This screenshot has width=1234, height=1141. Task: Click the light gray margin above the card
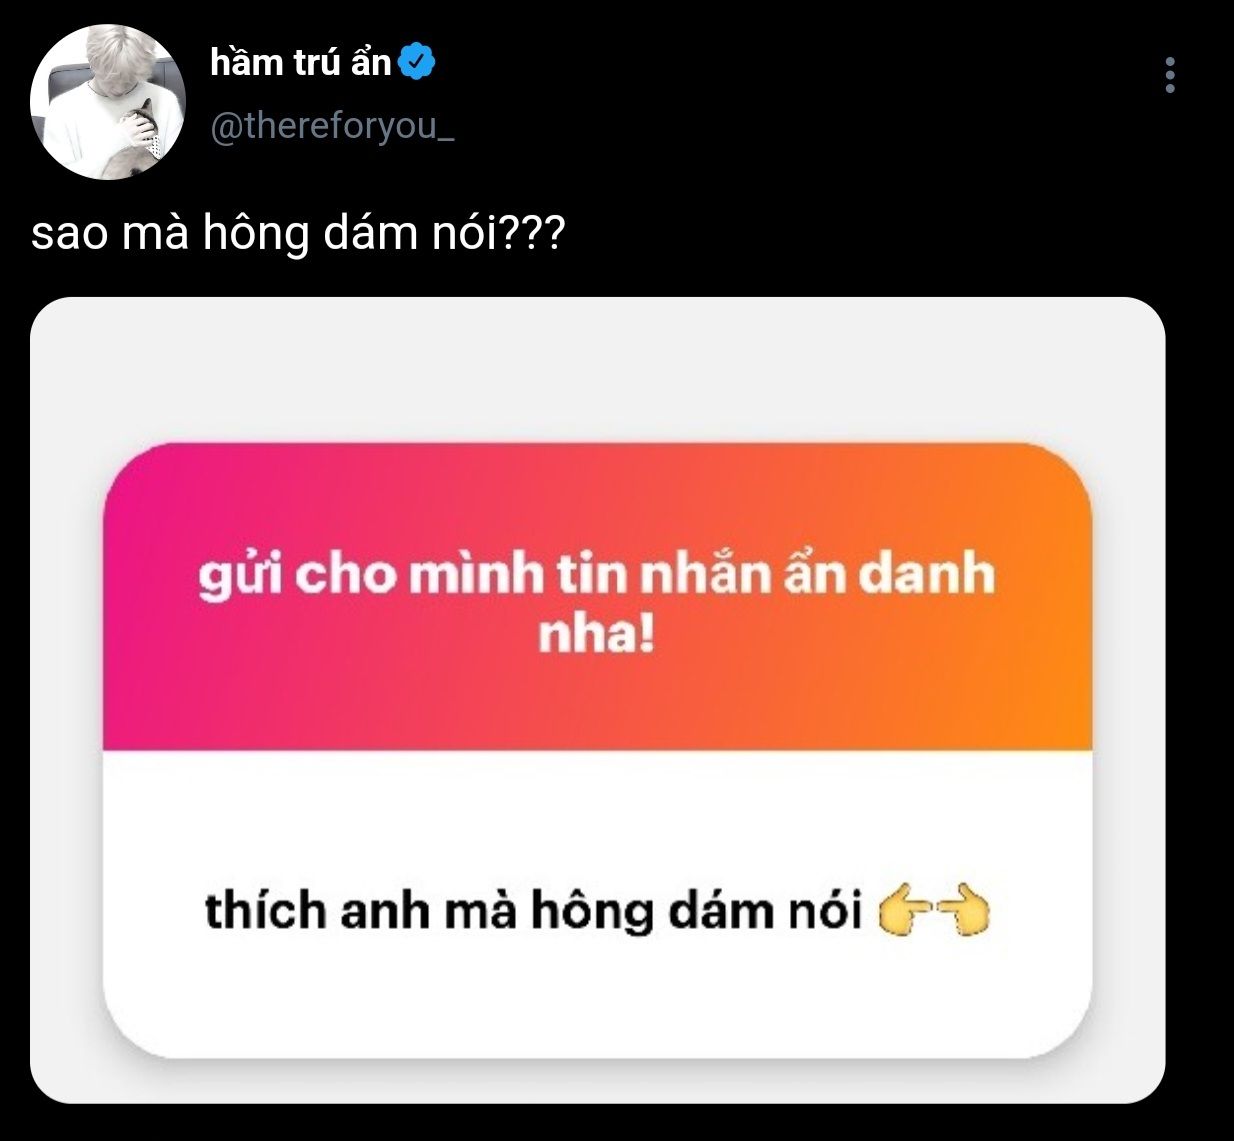597,370
